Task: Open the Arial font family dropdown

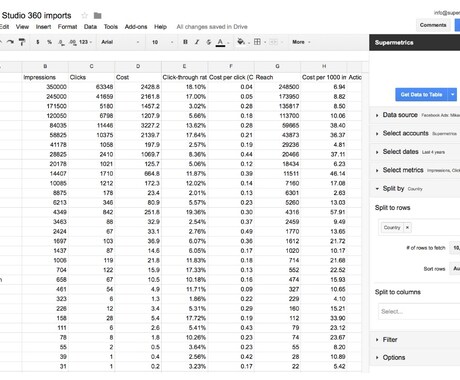Action: coord(120,42)
